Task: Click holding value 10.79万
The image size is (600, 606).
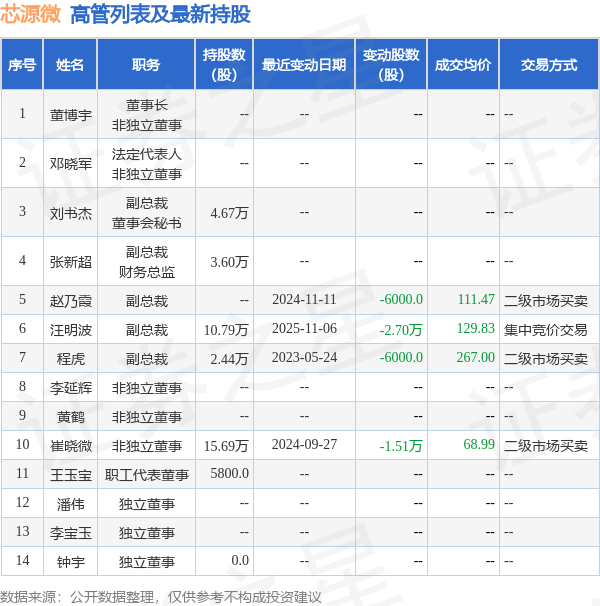Action: pyautogui.click(x=226, y=330)
